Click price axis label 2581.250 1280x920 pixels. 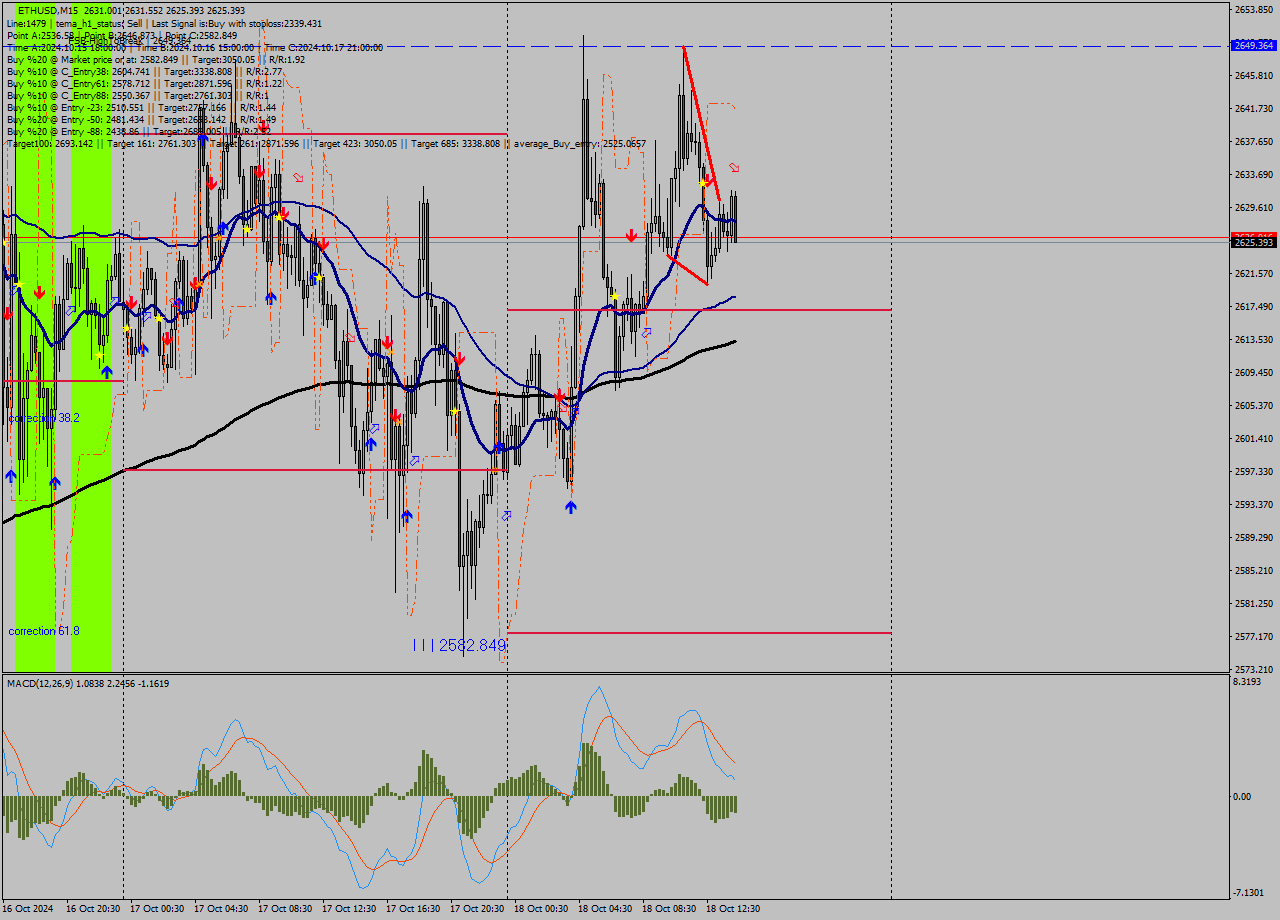[1253, 604]
